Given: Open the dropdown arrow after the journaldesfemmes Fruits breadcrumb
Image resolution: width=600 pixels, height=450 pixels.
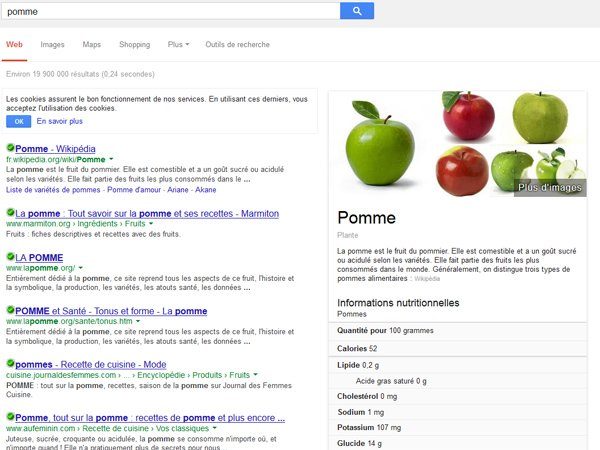Looking at the screenshot, I should tap(255, 375).
